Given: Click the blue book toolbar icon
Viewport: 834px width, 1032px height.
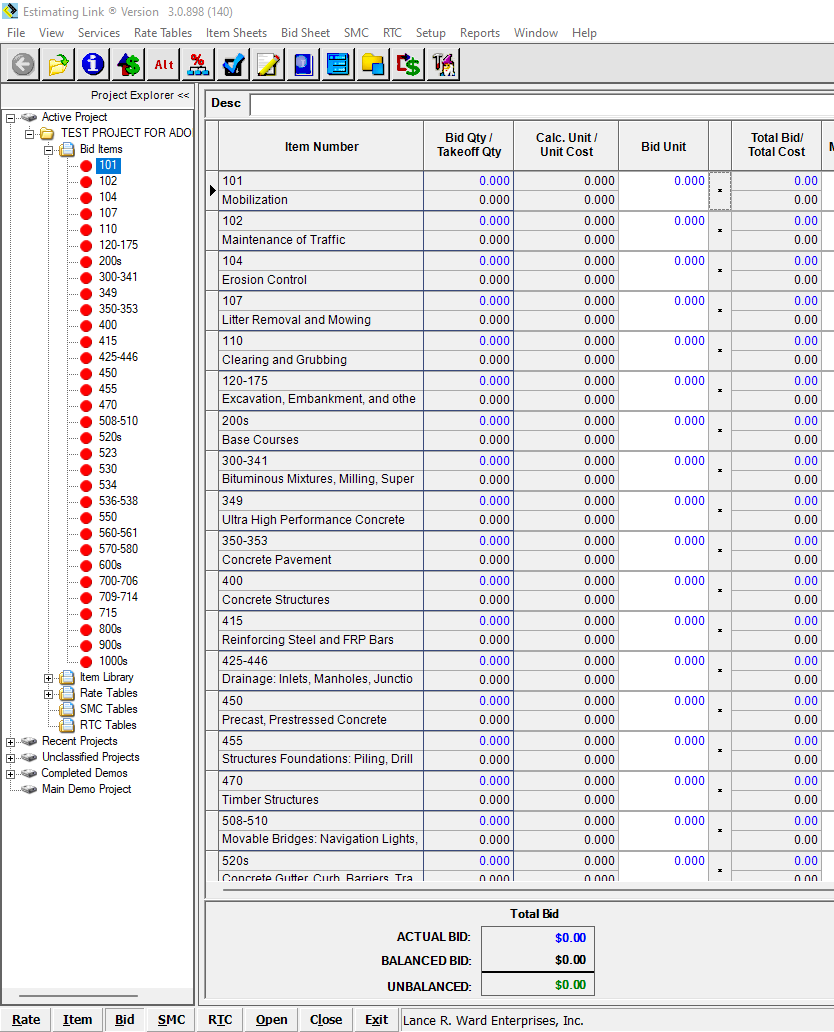Looking at the screenshot, I should [x=303, y=64].
